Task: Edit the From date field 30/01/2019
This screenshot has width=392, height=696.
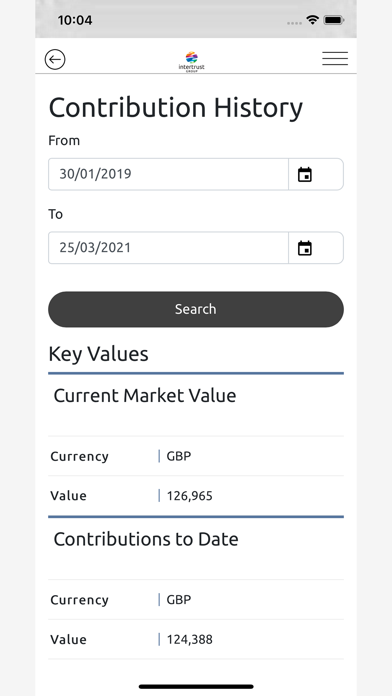Action: click(168, 174)
